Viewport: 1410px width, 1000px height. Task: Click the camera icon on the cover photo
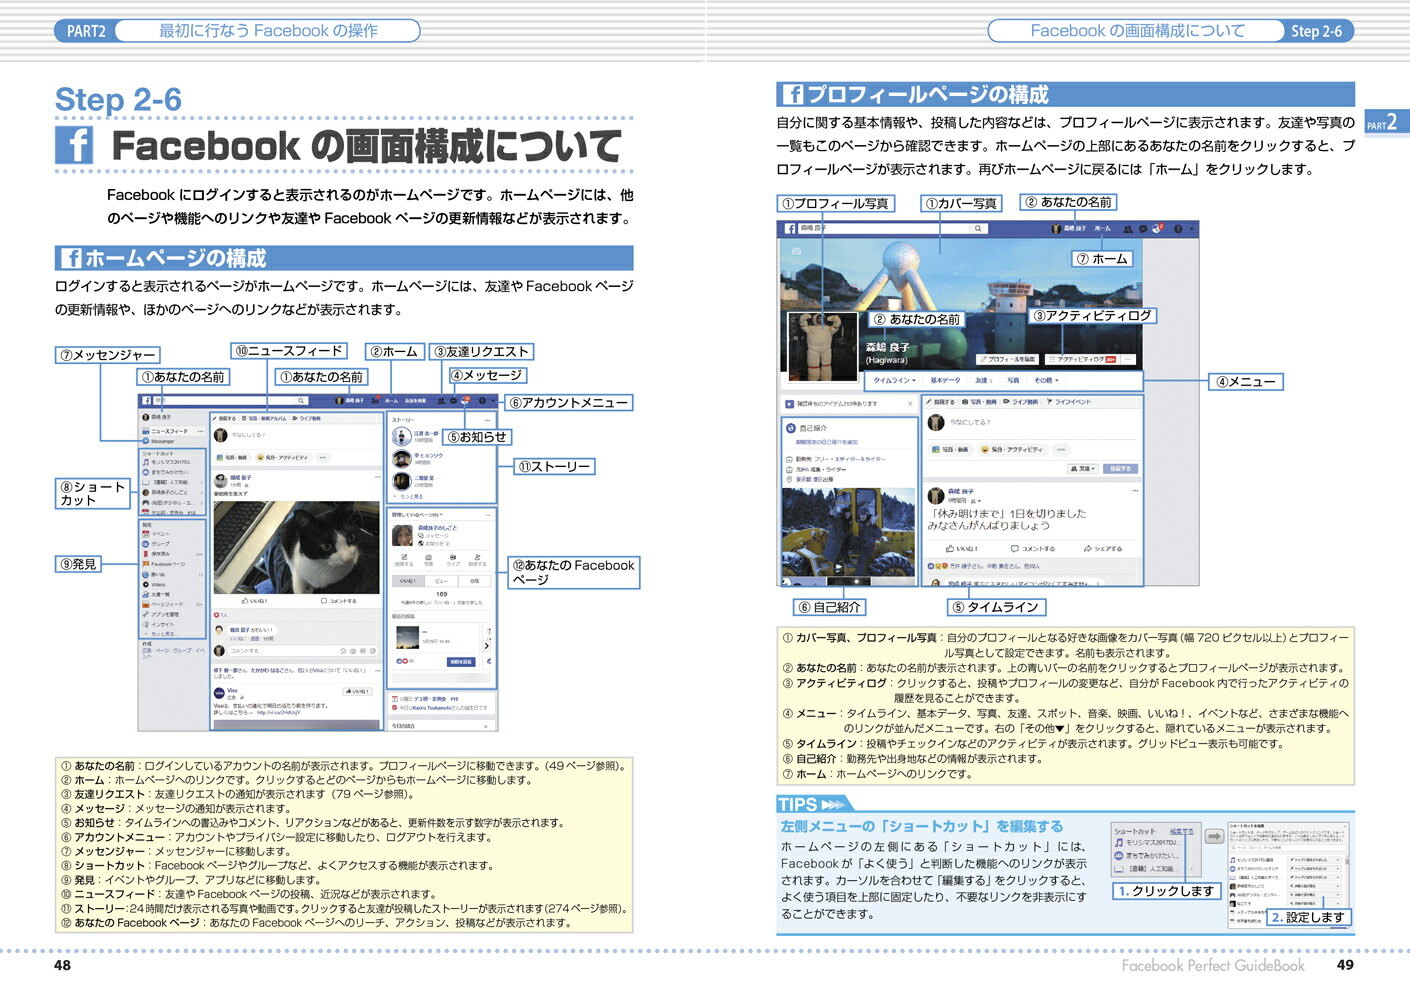796,252
